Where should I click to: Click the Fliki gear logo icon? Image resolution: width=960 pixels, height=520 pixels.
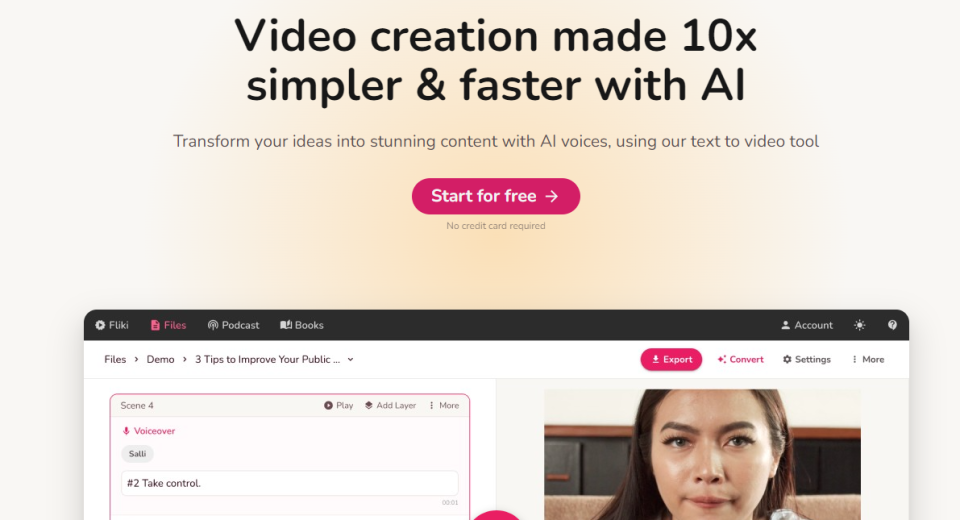click(100, 325)
